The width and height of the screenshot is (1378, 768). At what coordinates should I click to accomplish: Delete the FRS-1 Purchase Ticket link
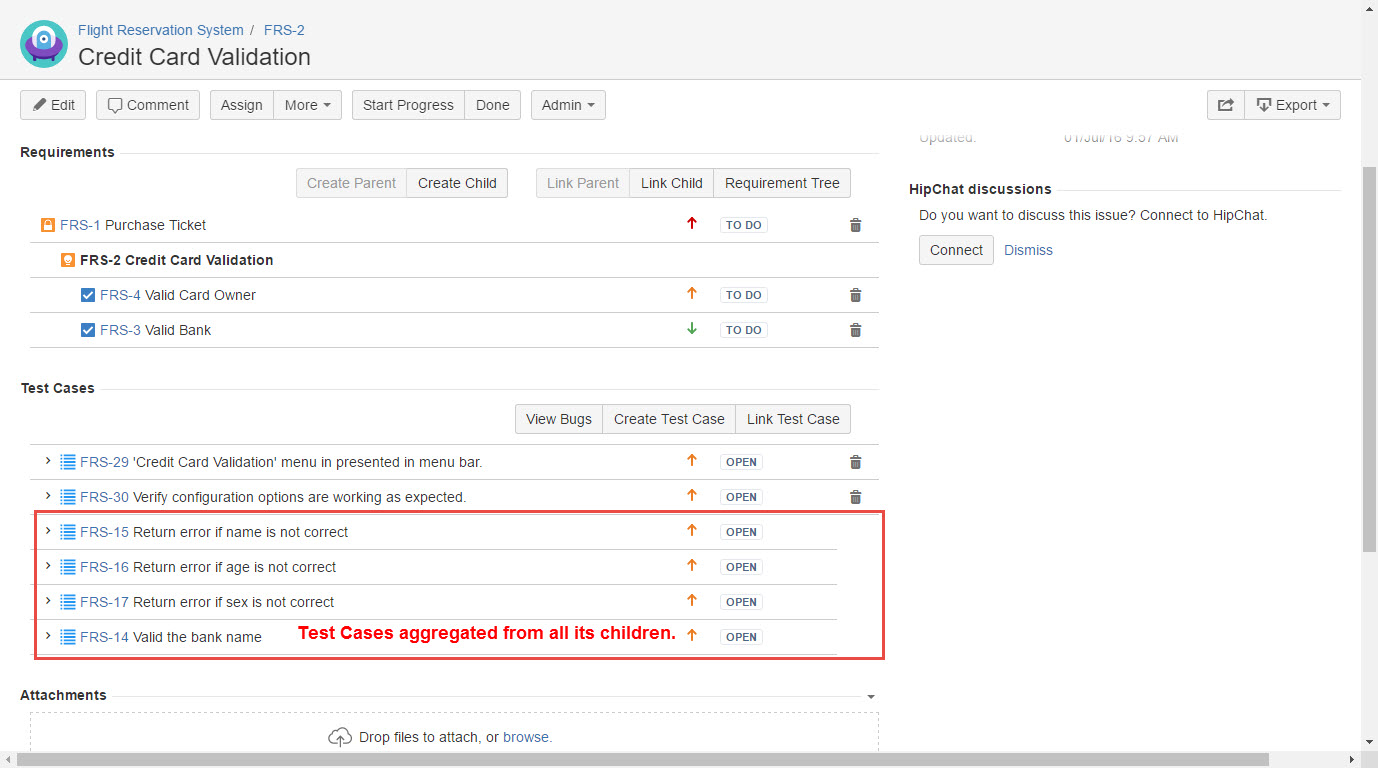855,226
